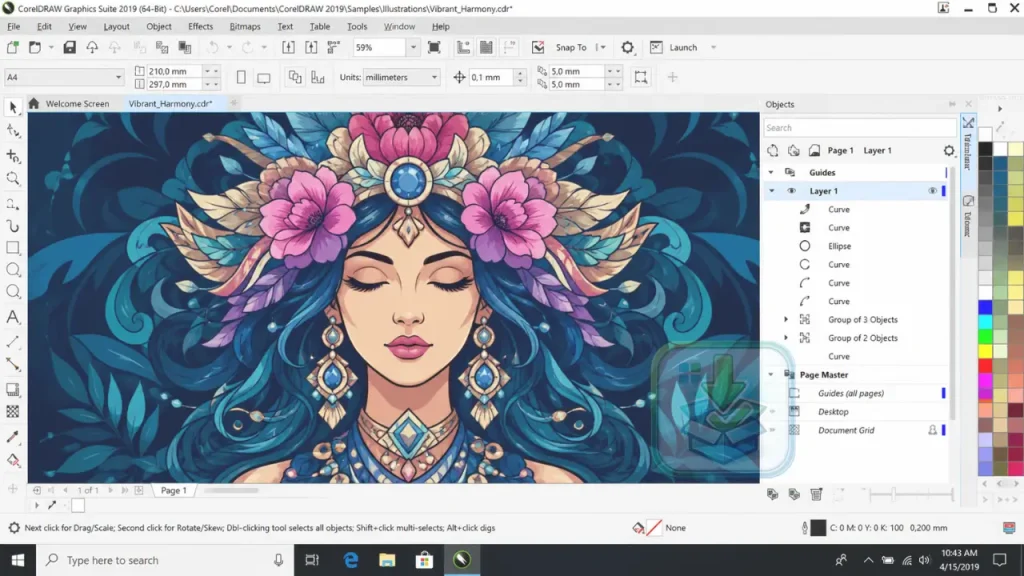Image resolution: width=1024 pixels, height=576 pixels.
Task: Select the Desktop item in Page Master
Action: [833, 411]
